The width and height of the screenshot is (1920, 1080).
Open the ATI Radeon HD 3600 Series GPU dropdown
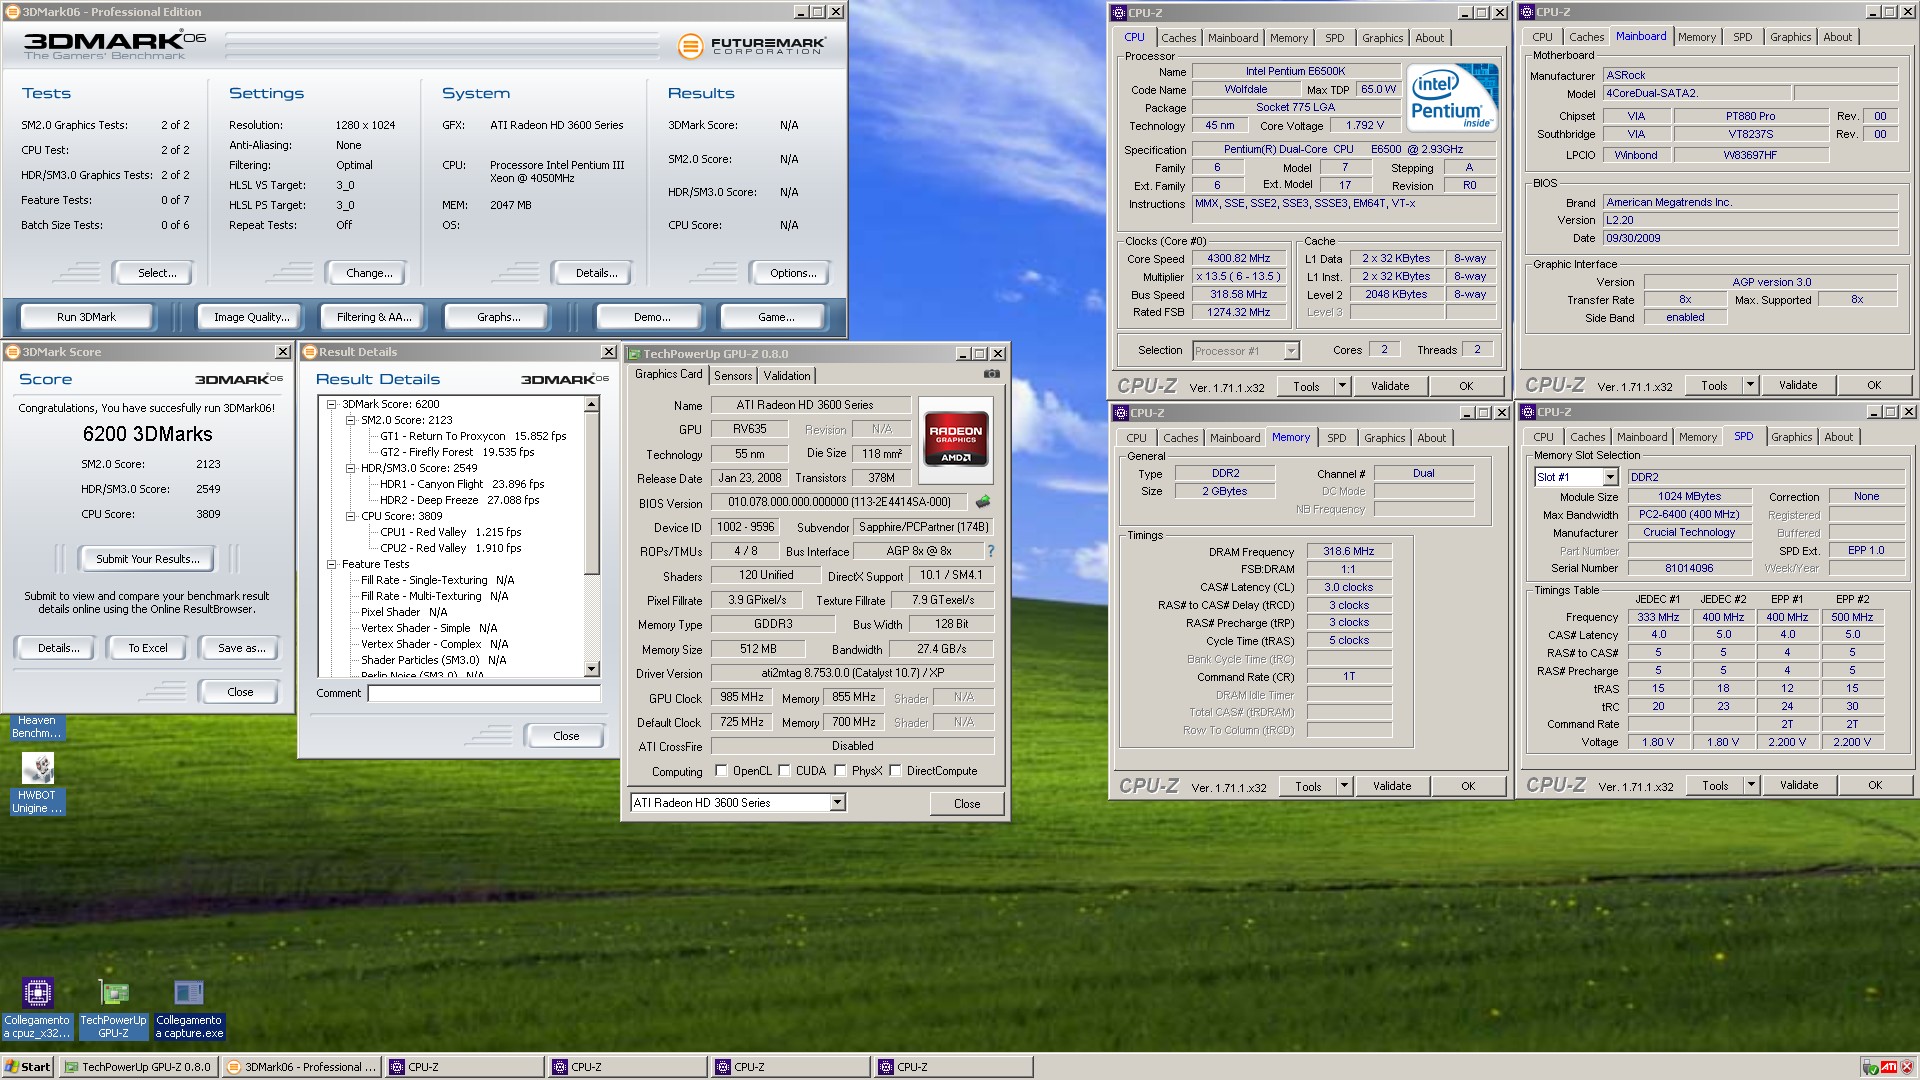[x=838, y=803]
